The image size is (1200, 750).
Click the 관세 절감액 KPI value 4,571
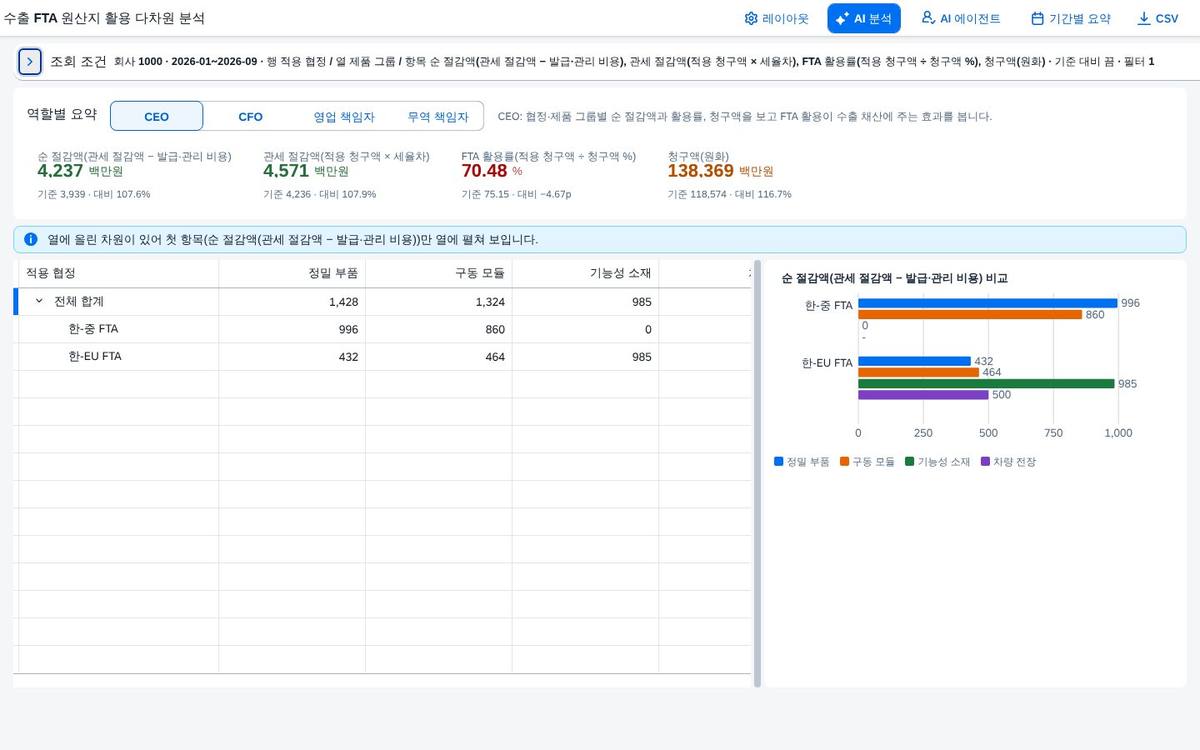286,171
